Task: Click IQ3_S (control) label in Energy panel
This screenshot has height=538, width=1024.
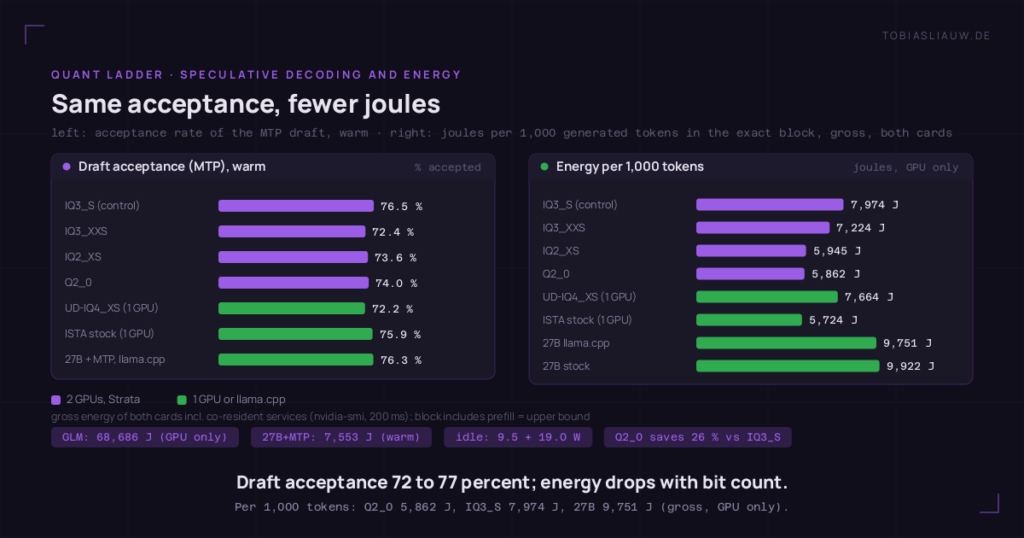Action: click(579, 205)
